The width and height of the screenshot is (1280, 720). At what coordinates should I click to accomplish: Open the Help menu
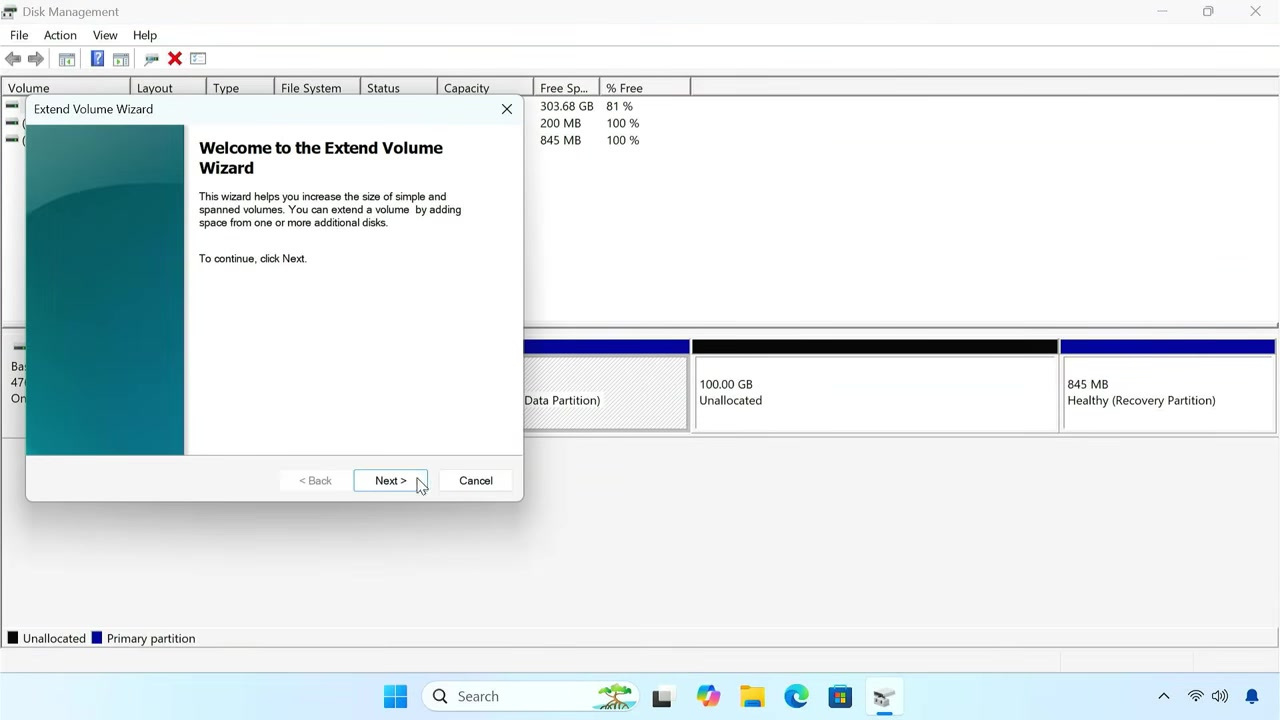coord(145,35)
